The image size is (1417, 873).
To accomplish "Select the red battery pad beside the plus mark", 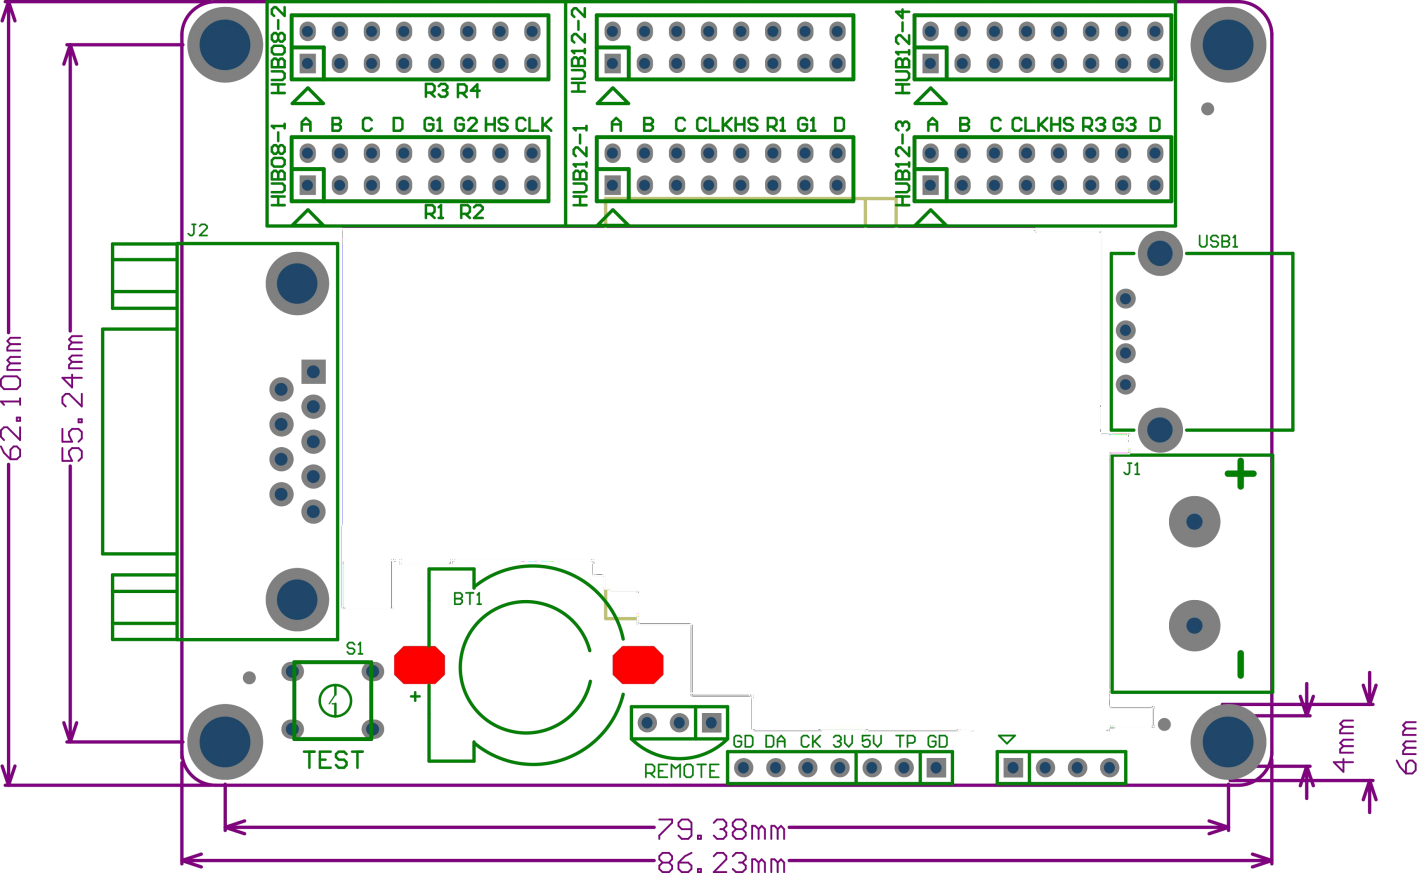I will [x=420, y=665].
